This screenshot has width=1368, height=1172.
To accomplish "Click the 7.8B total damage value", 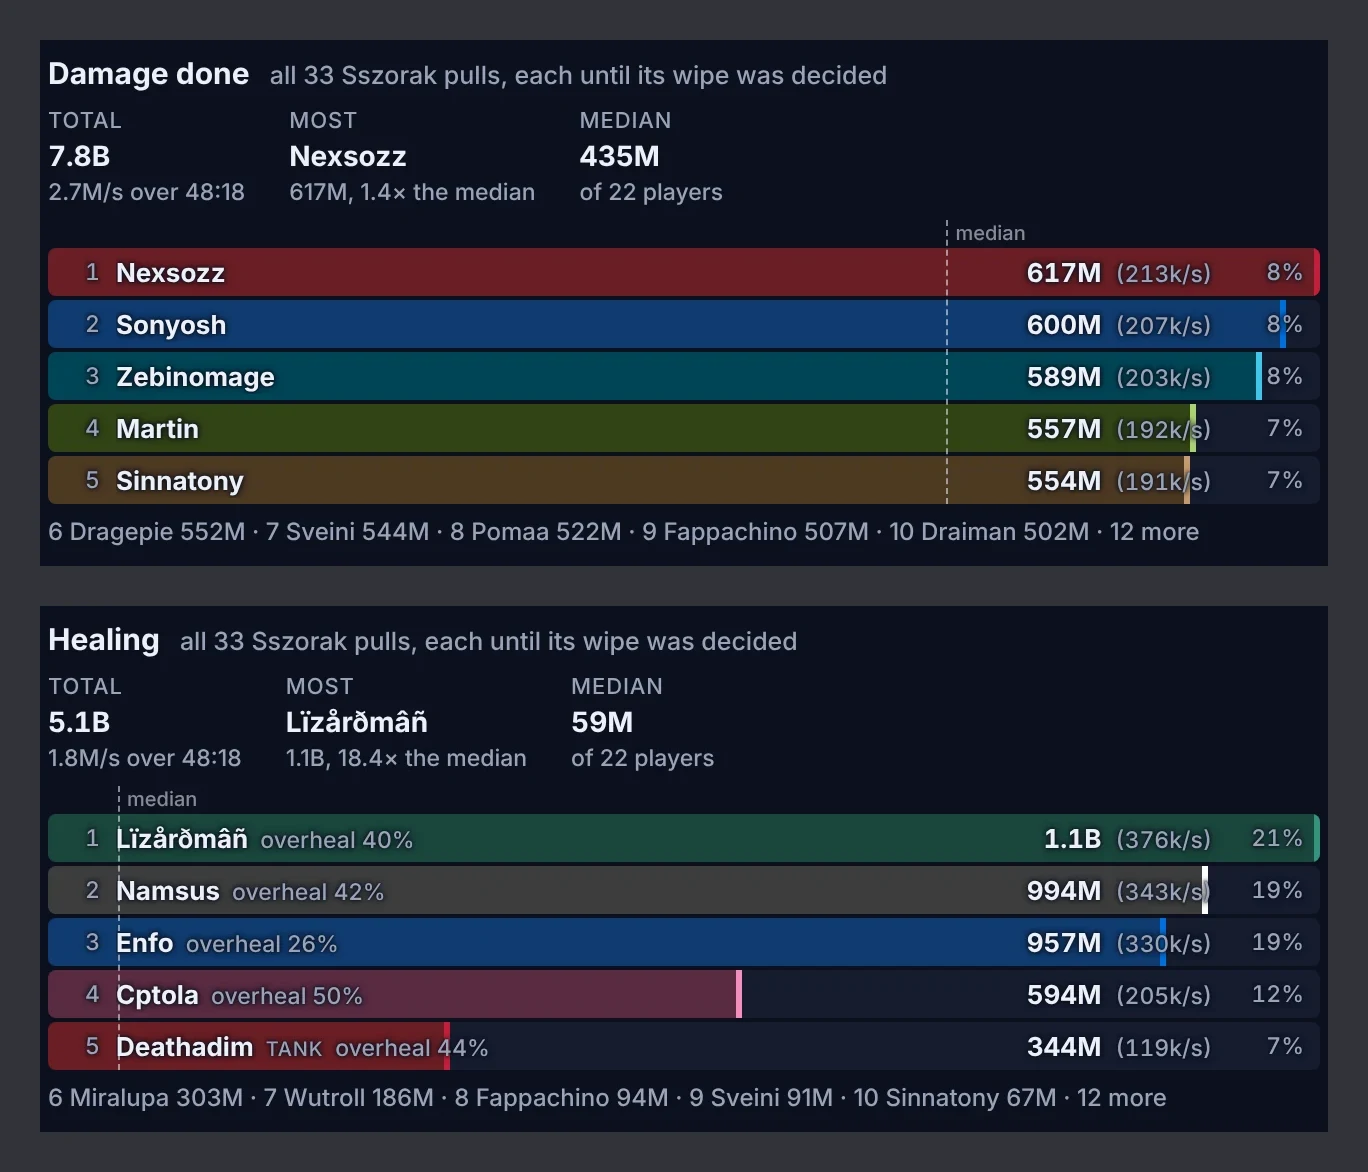I will pyautogui.click(x=79, y=156).
